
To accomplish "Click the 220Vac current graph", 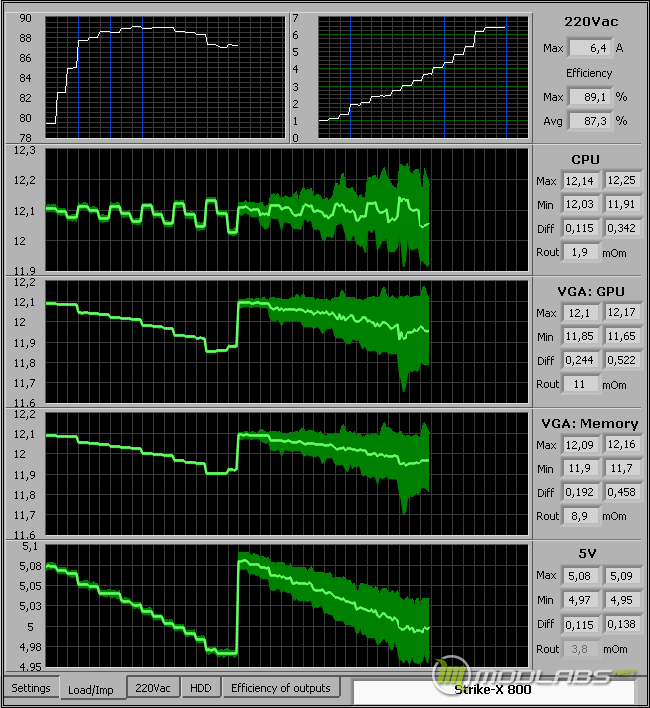I will 423,77.
